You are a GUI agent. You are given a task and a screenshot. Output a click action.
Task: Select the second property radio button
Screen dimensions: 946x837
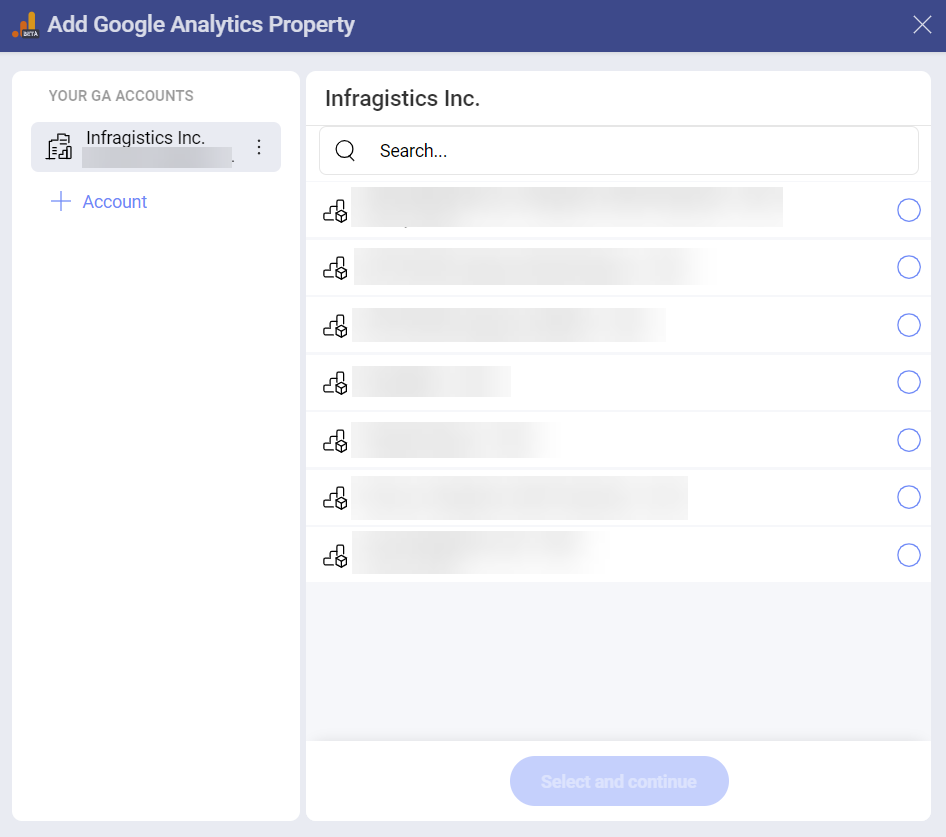click(x=909, y=267)
